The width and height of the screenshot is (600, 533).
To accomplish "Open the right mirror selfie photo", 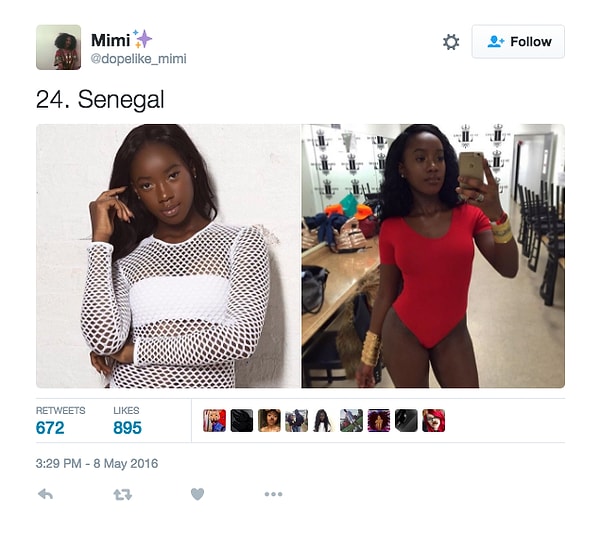I will click(x=433, y=256).
